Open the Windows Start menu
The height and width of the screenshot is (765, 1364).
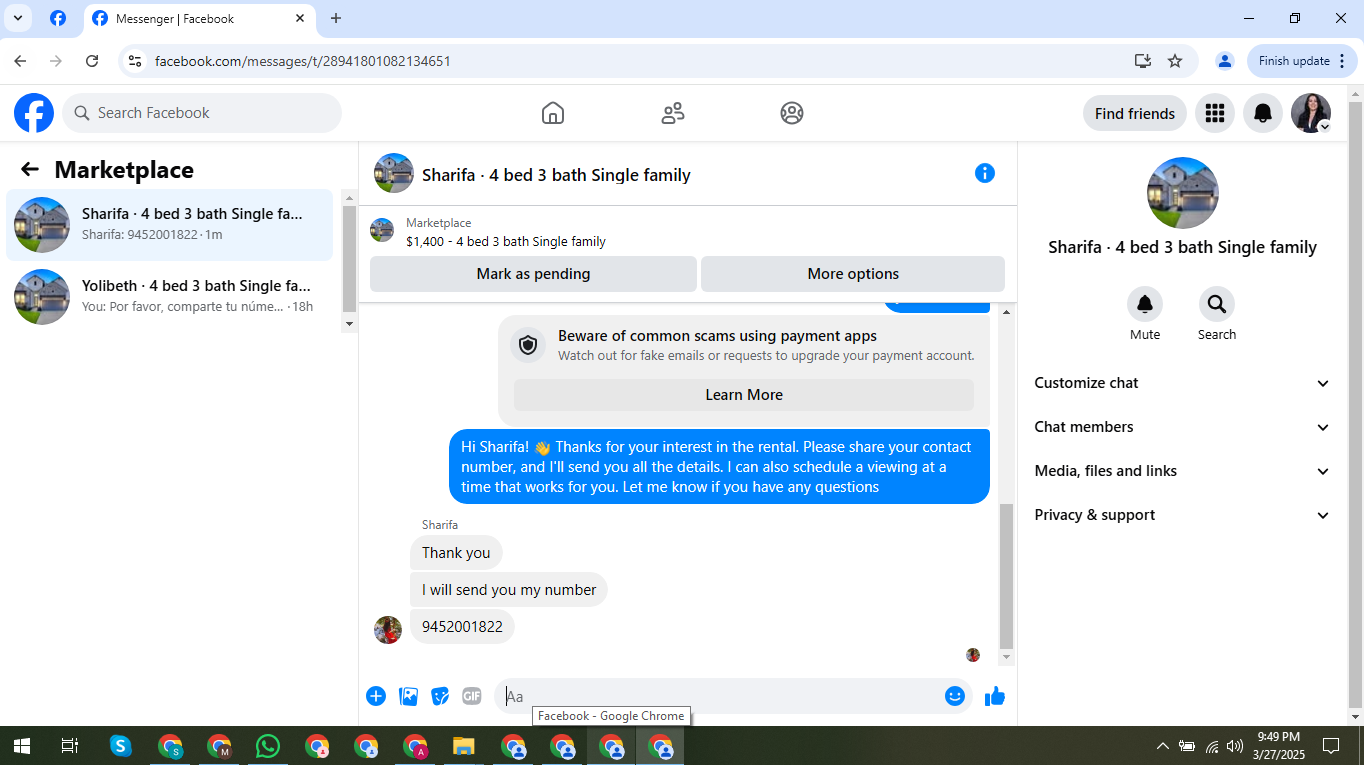pyautogui.click(x=21, y=746)
